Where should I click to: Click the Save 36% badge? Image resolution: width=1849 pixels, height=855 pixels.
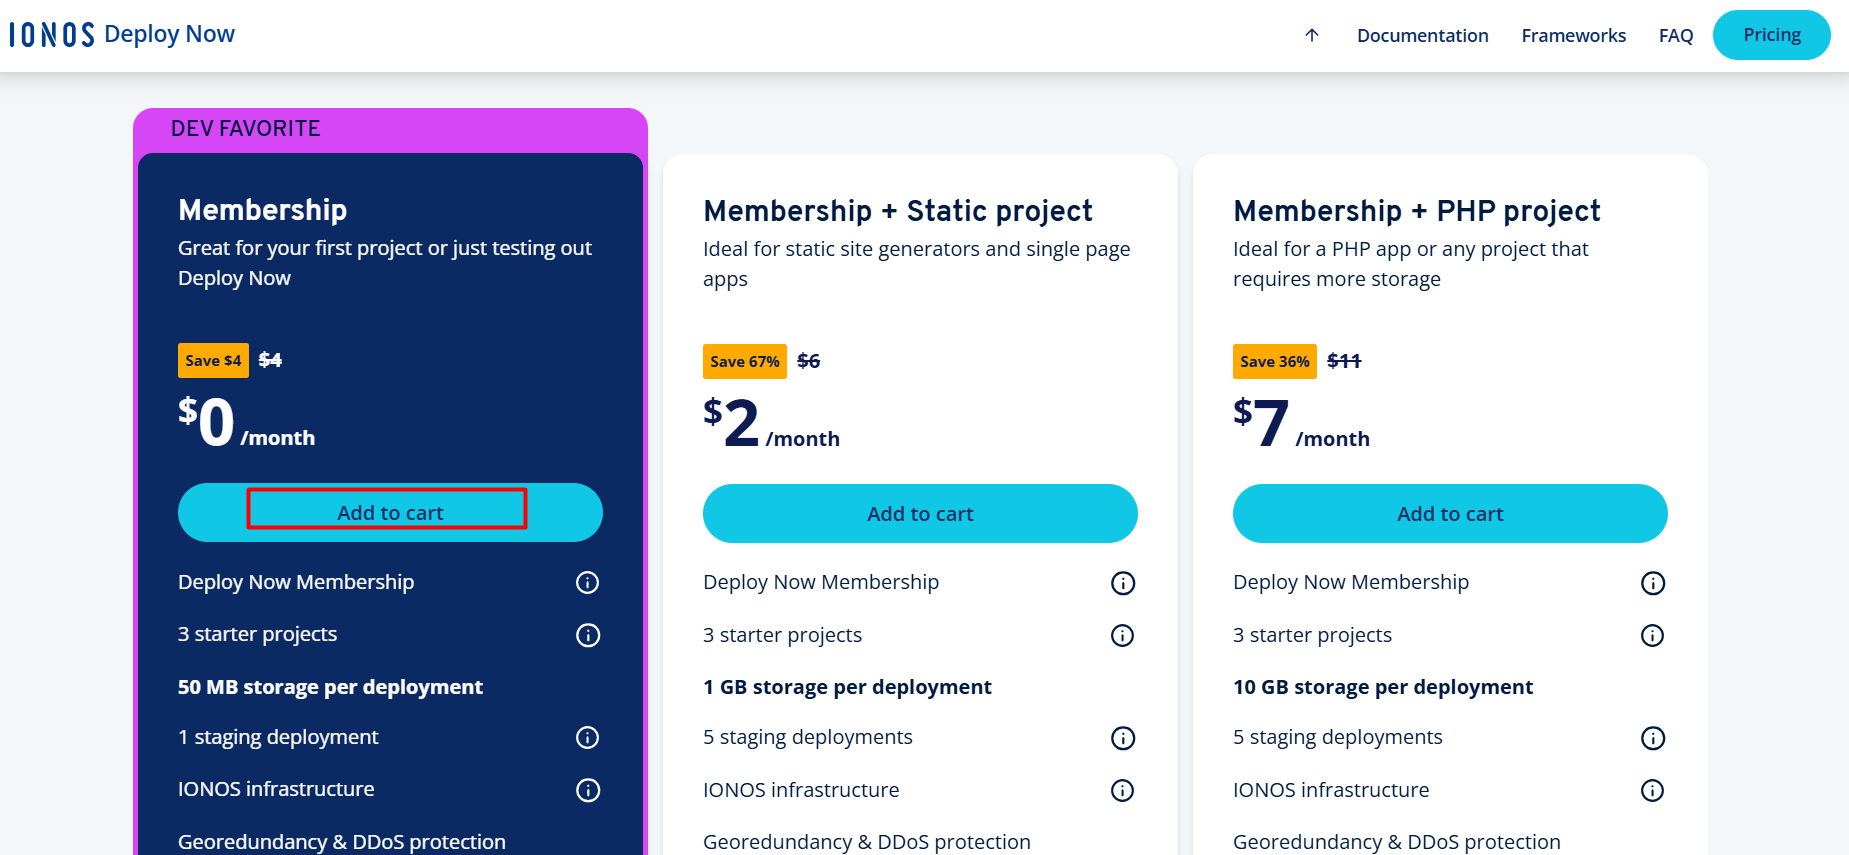coord(1275,361)
